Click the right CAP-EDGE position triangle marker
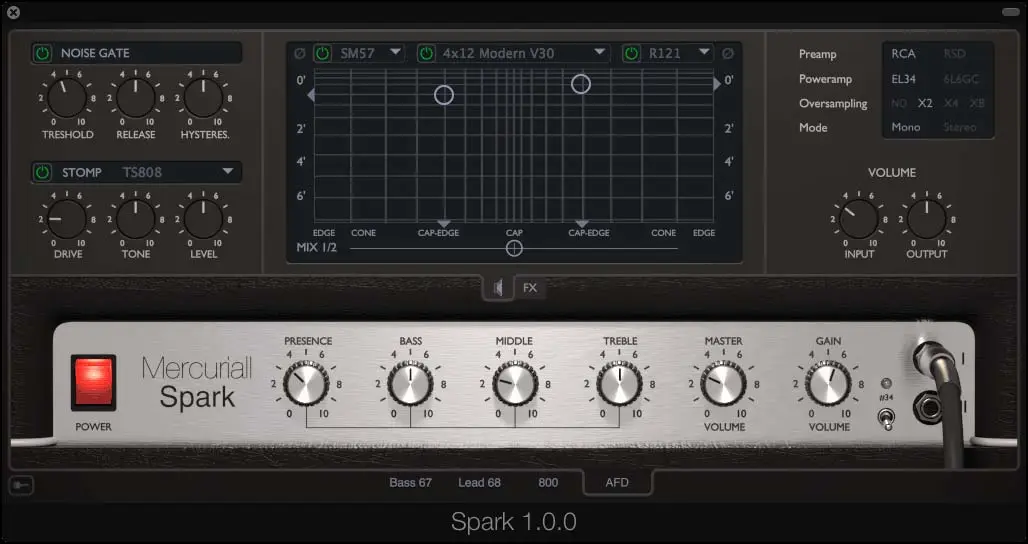The height and width of the screenshot is (544, 1028). [x=582, y=224]
